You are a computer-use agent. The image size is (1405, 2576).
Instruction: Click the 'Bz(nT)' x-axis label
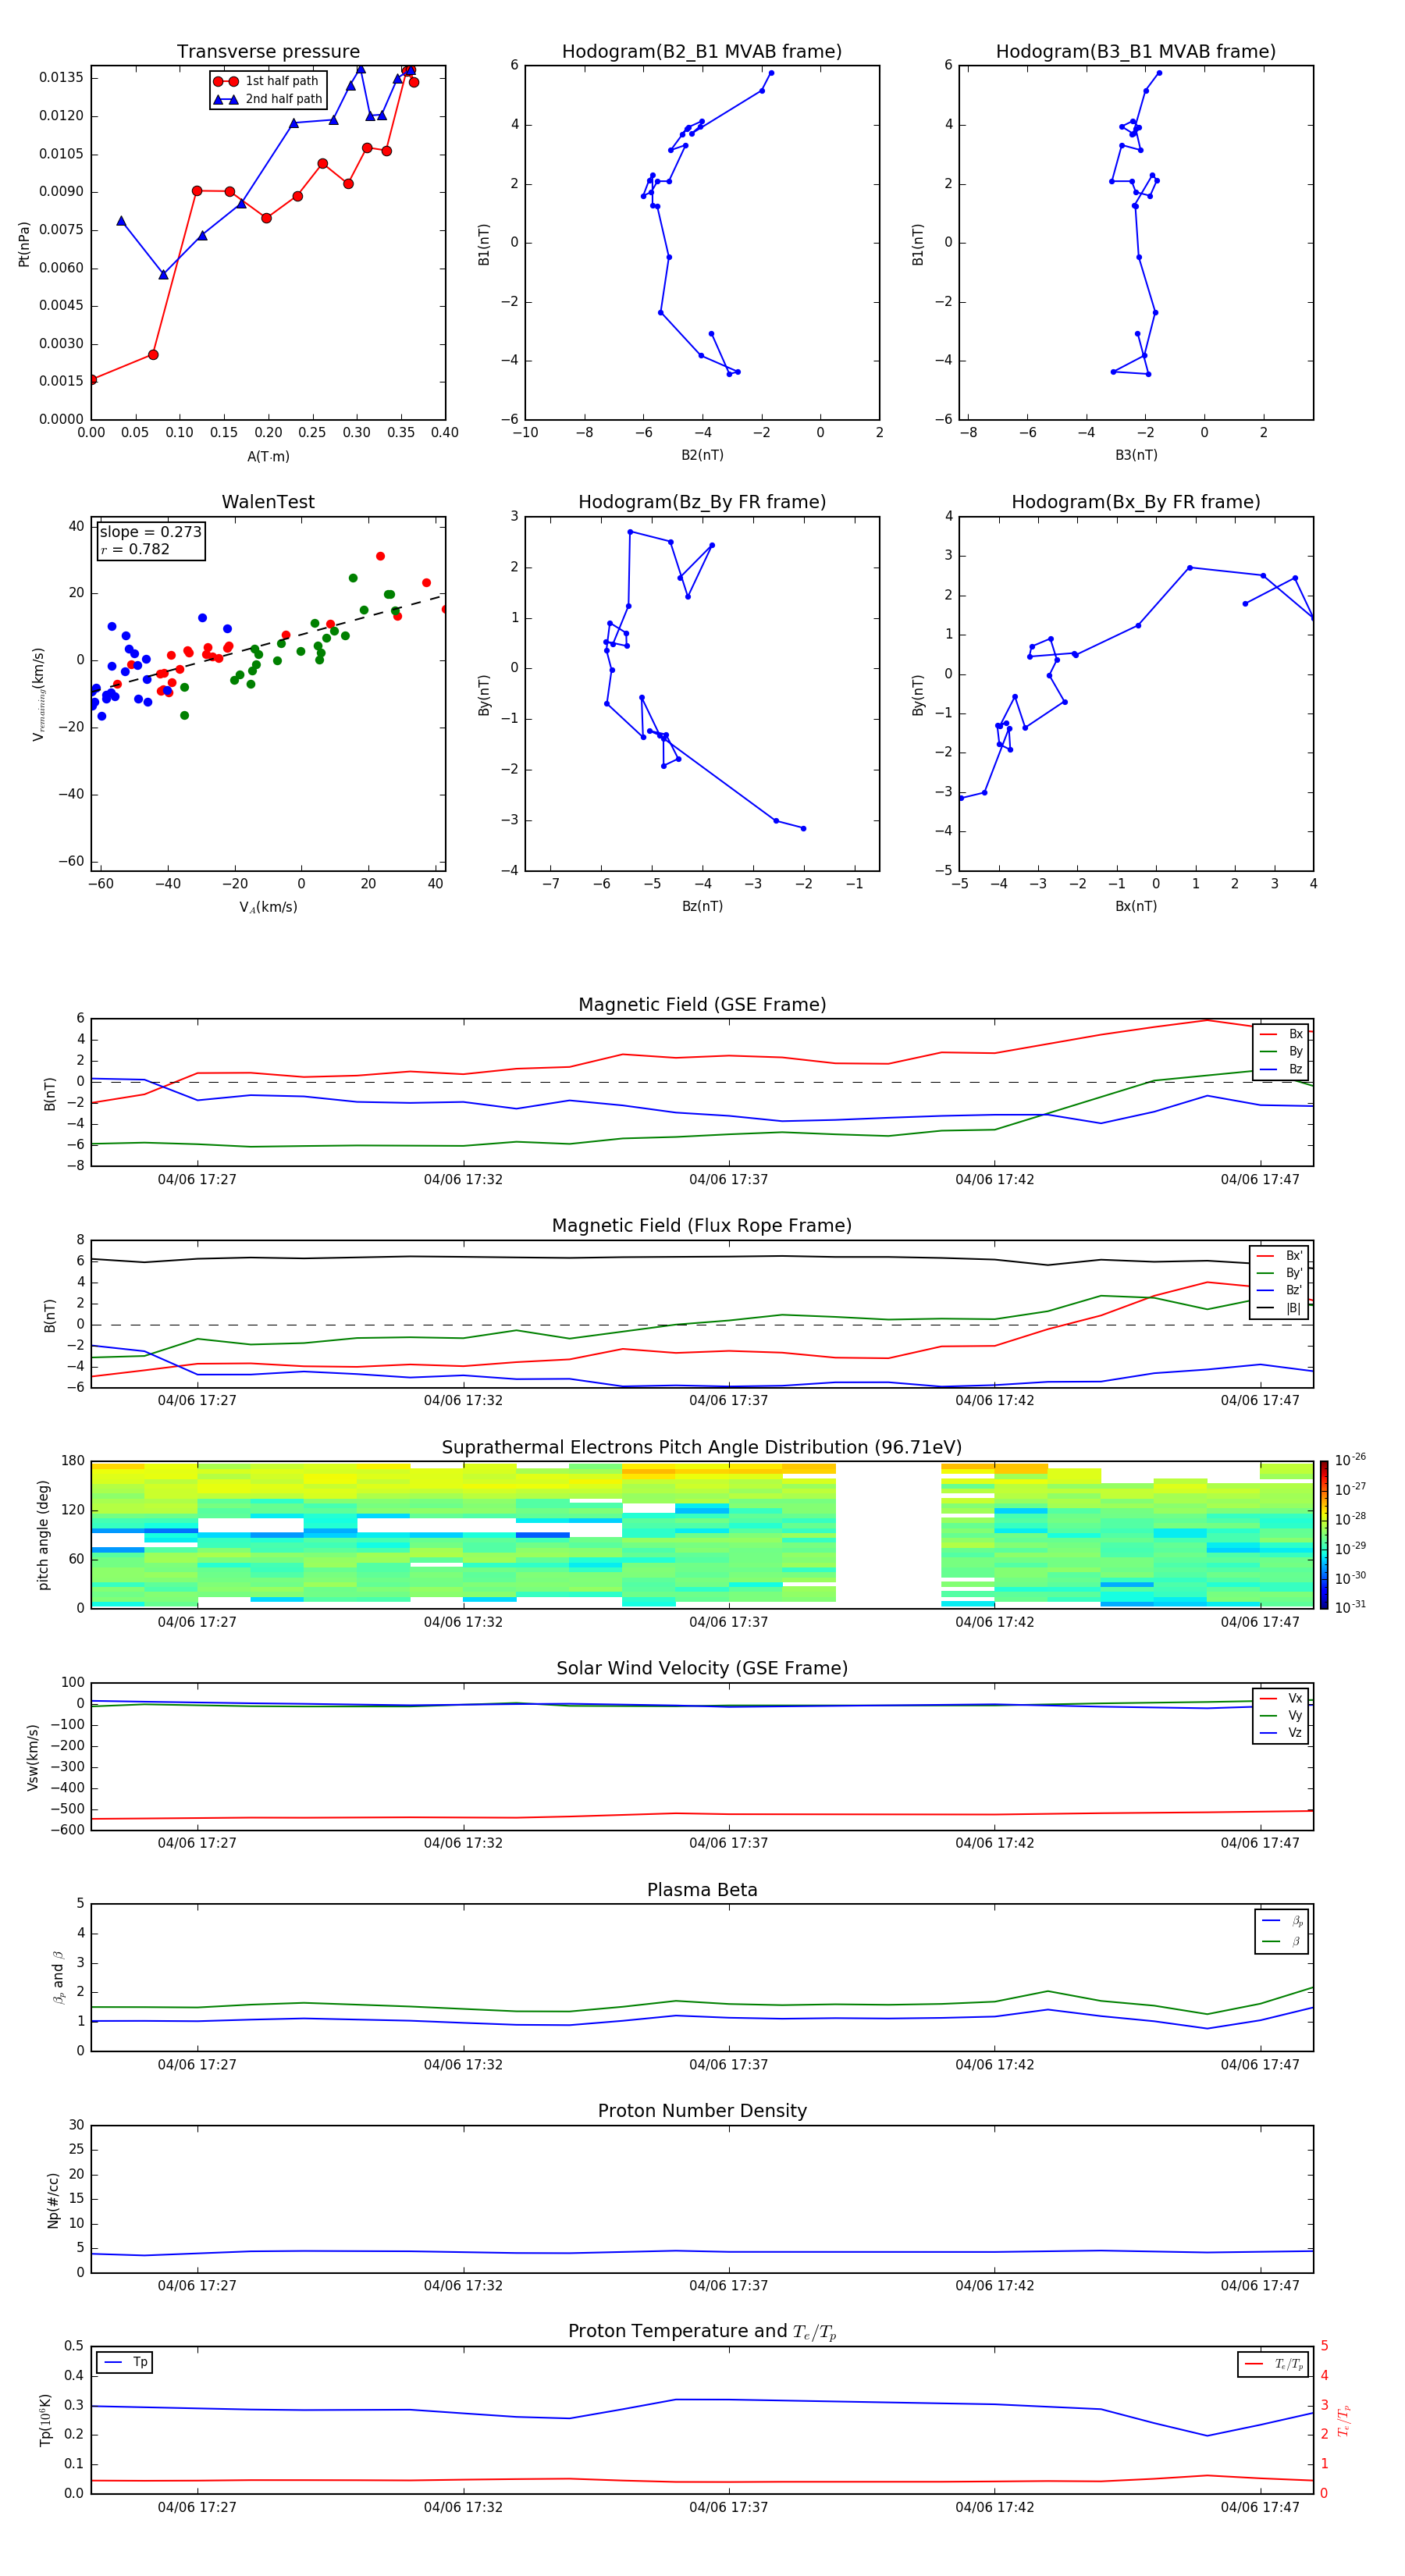pos(702,906)
